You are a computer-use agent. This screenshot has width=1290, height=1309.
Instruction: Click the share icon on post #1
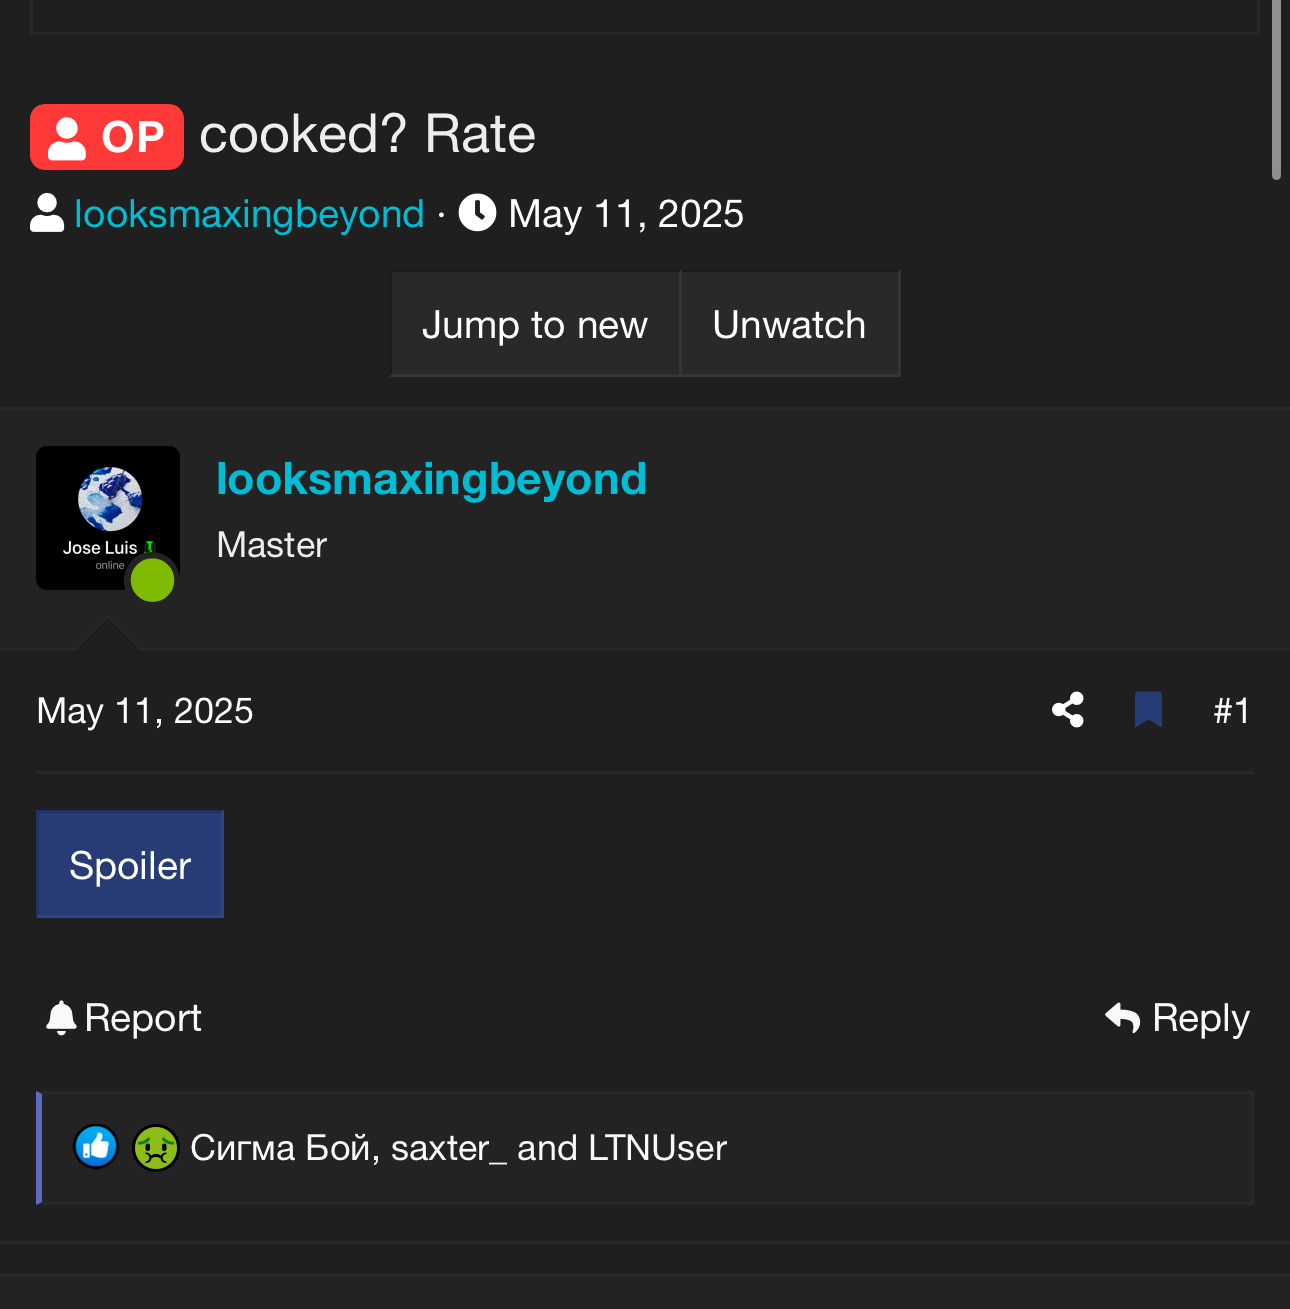click(x=1068, y=710)
